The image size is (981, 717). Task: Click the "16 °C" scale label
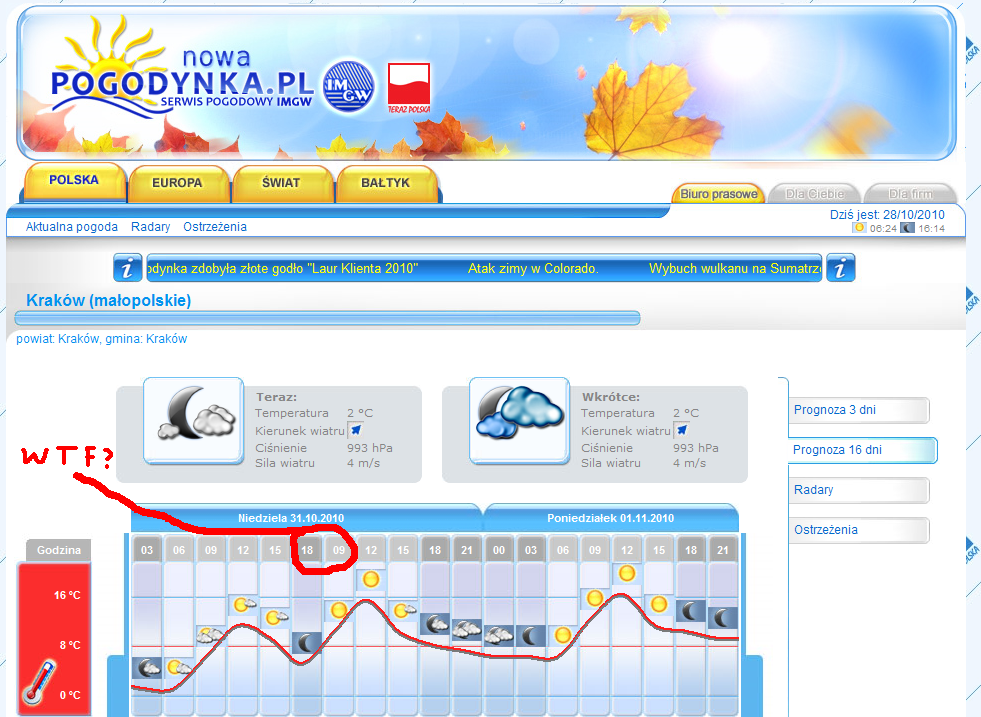pos(67,595)
